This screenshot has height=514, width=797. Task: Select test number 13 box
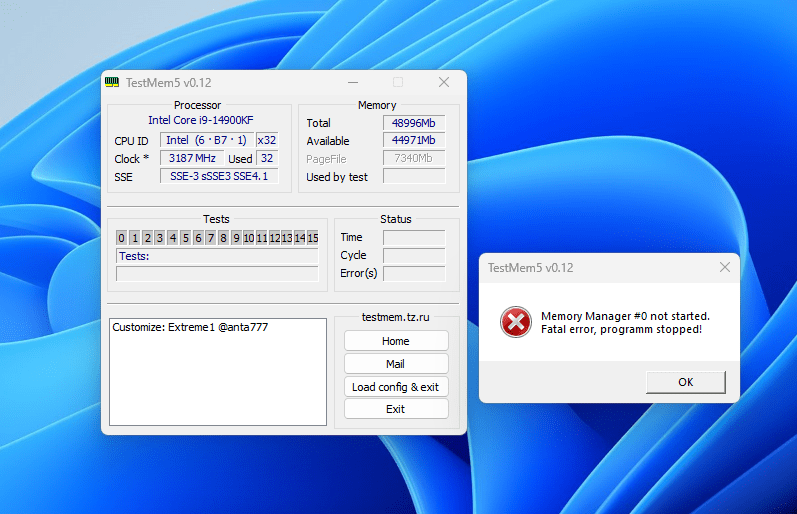click(x=287, y=237)
